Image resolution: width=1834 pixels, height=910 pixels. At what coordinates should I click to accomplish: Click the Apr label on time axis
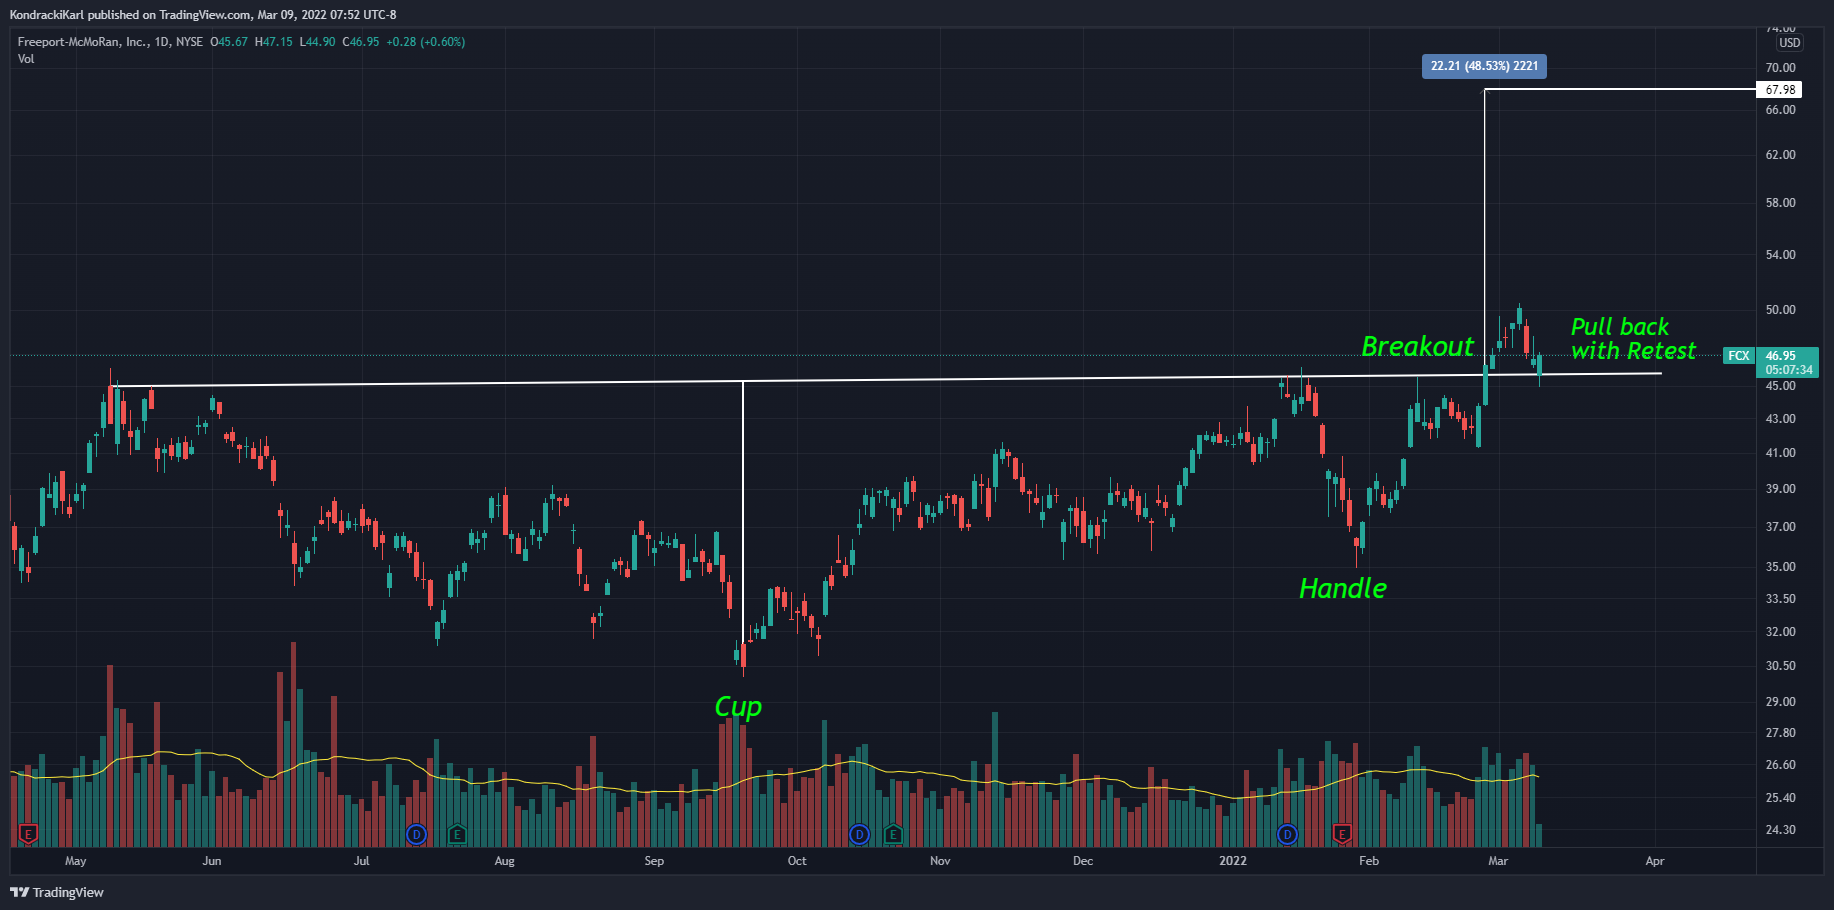pos(1655,861)
